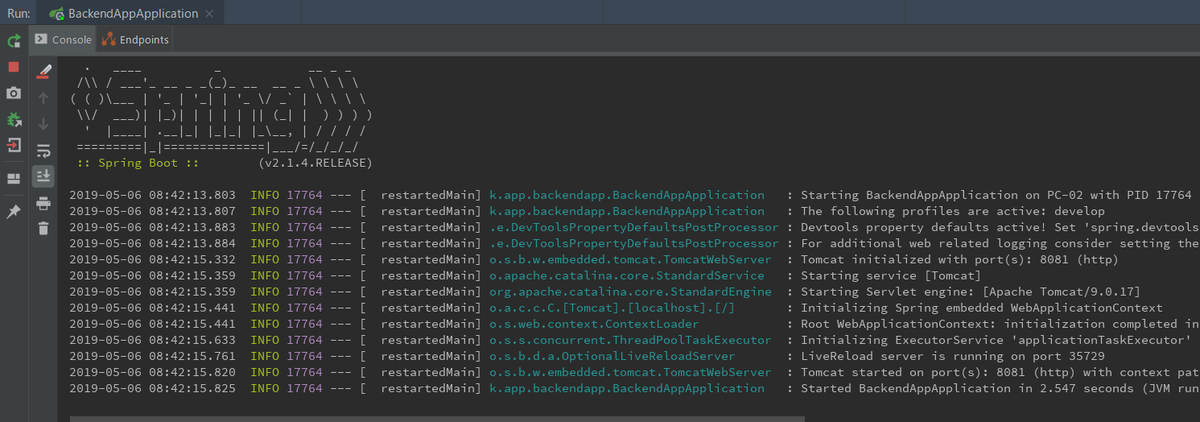This screenshot has width=1200, height=422.
Task: Move down the stack trace with down arrow
Action: pos(43,124)
